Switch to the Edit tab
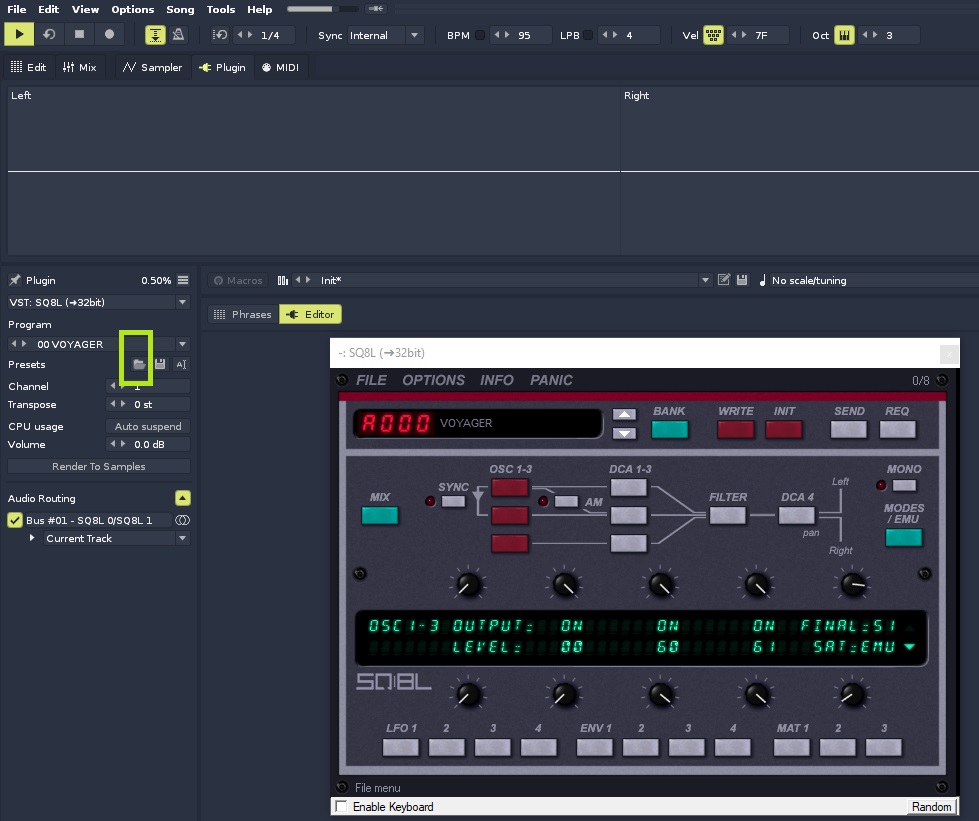This screenshot has height=821, width=979. [29, 67]
